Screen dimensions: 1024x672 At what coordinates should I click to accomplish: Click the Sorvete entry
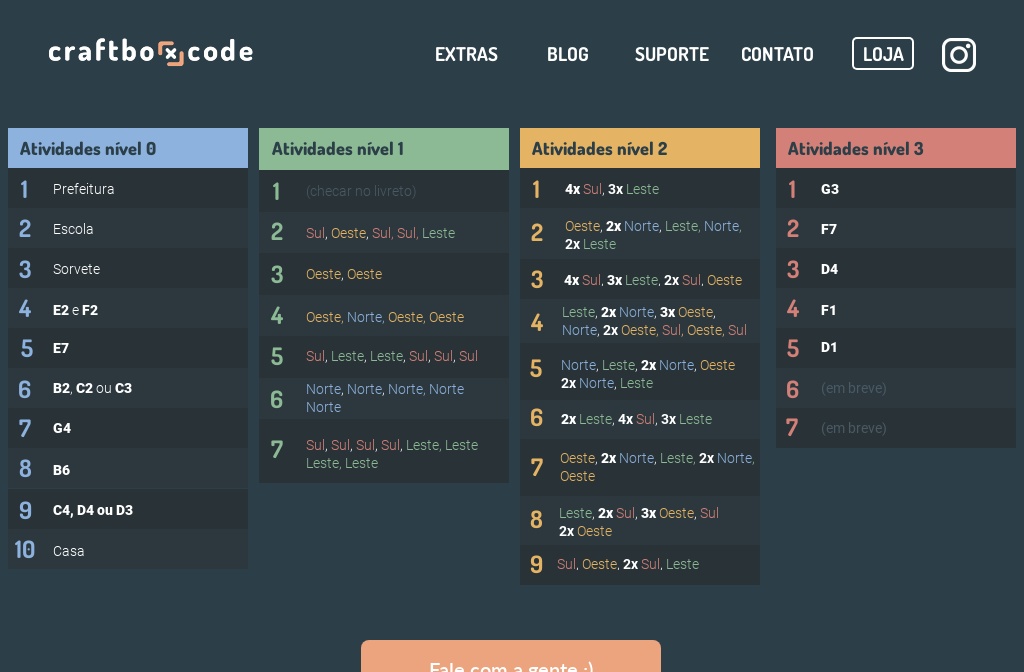pos(128,269)
